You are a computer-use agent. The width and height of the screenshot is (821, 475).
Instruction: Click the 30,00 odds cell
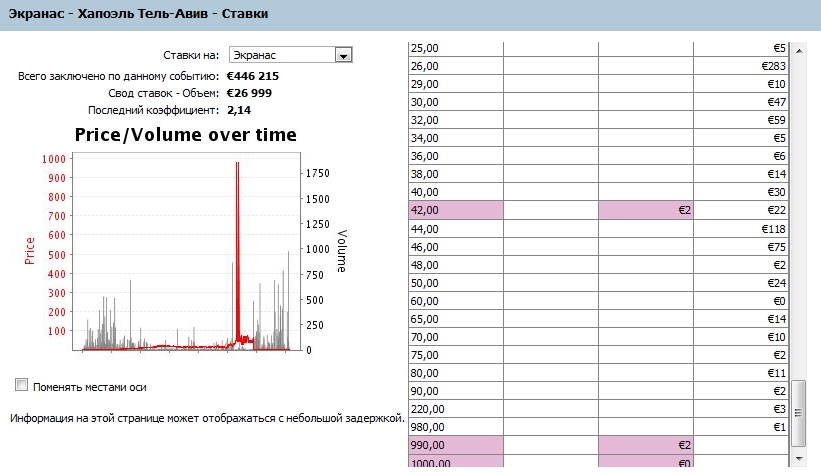[x=456, y=102]
